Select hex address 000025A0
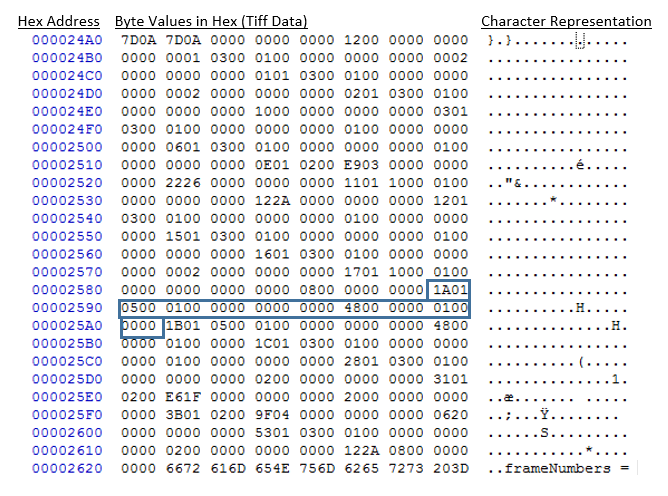 [67, 327]
